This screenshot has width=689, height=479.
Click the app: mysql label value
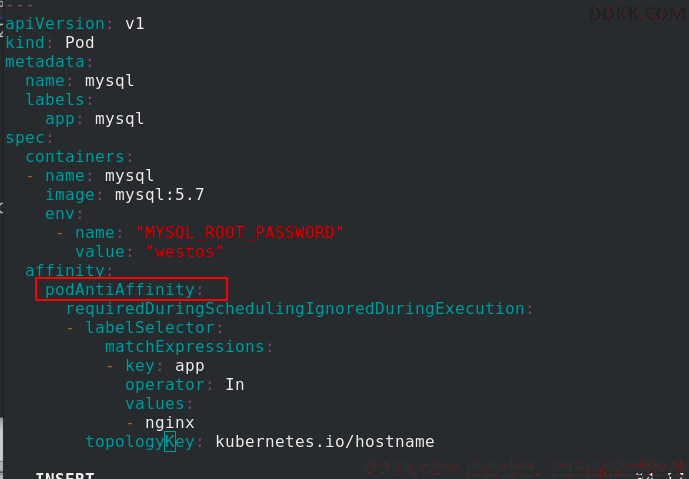coord(119,119)
